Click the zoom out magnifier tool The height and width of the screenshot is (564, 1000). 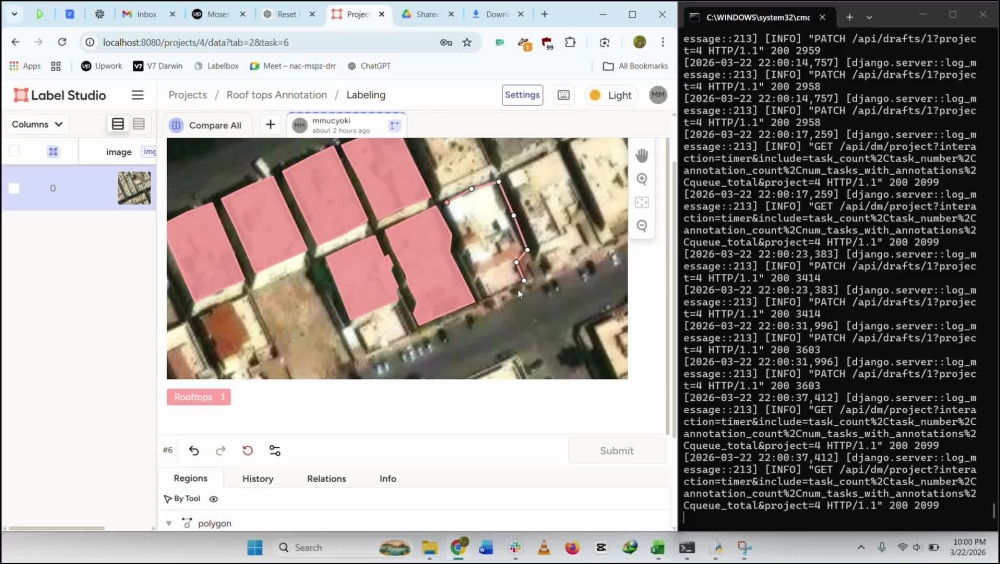(642, 226)
